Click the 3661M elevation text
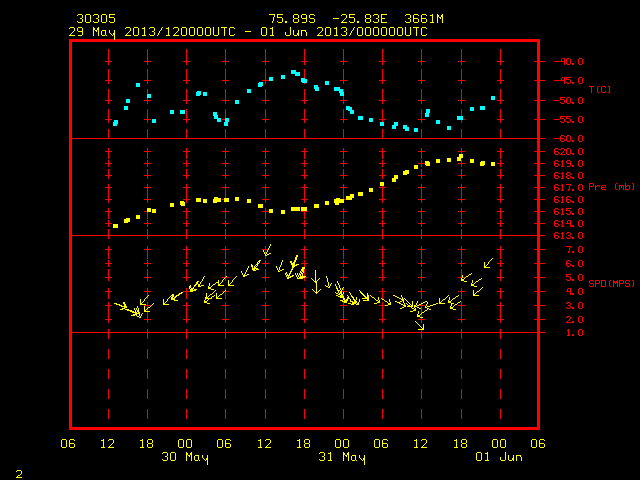The width and height of the screenshot is (640, 480). pyautogui.click(x=424, y=19)
